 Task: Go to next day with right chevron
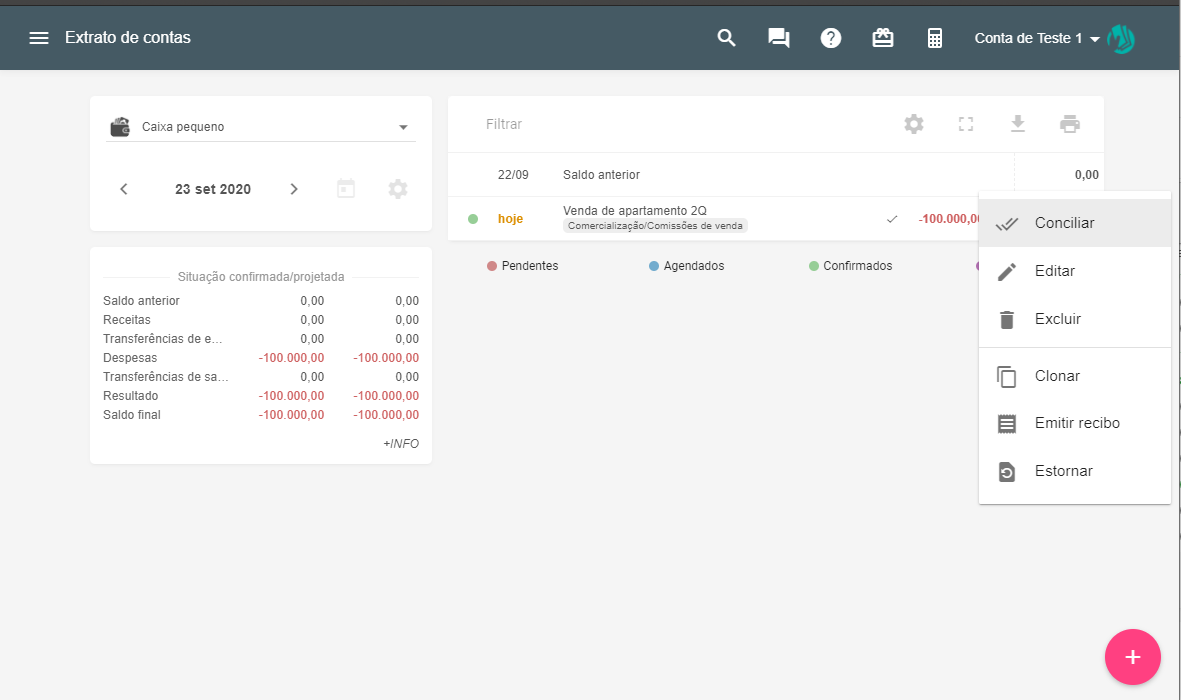pos(294,189)
